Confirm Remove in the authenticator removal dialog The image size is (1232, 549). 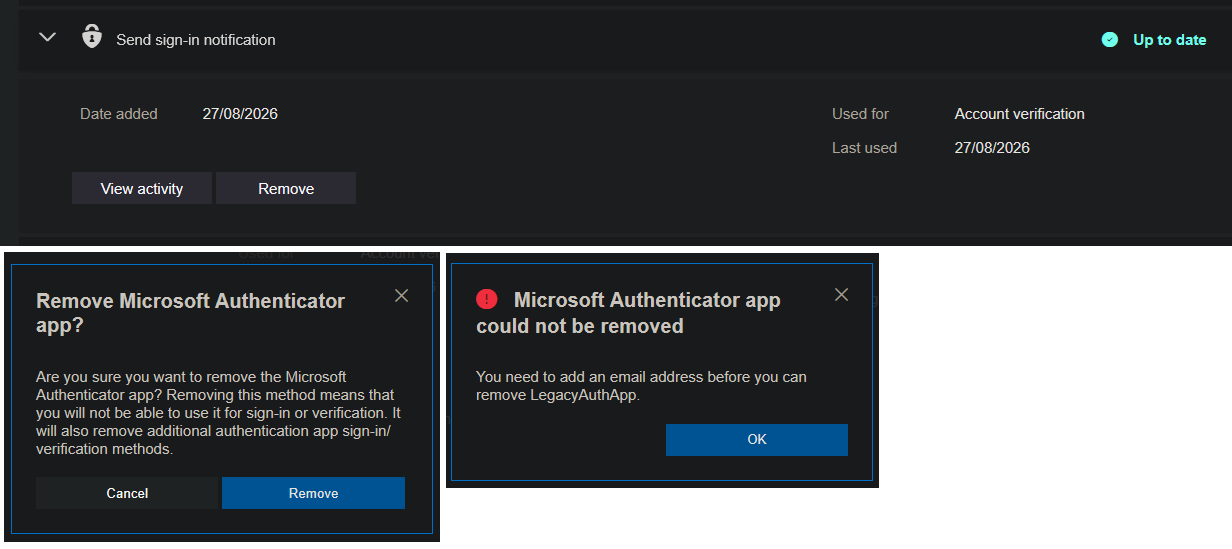[313, 493]
